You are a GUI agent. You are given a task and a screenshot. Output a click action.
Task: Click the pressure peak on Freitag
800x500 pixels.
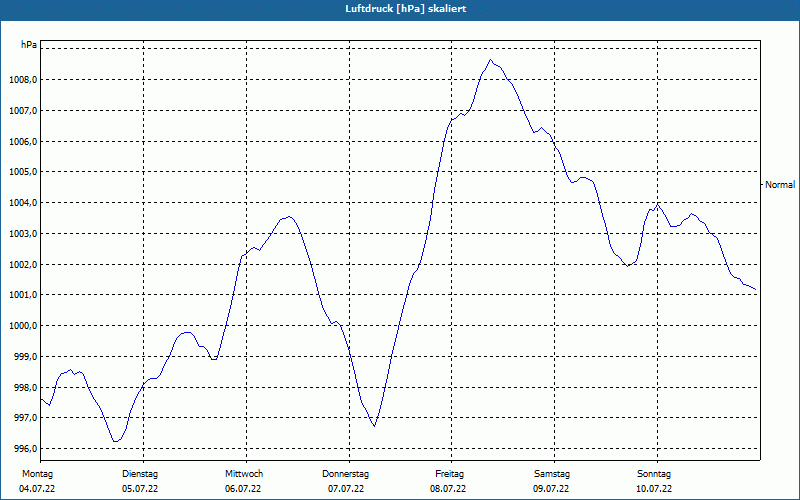click(x=491, y=60)
